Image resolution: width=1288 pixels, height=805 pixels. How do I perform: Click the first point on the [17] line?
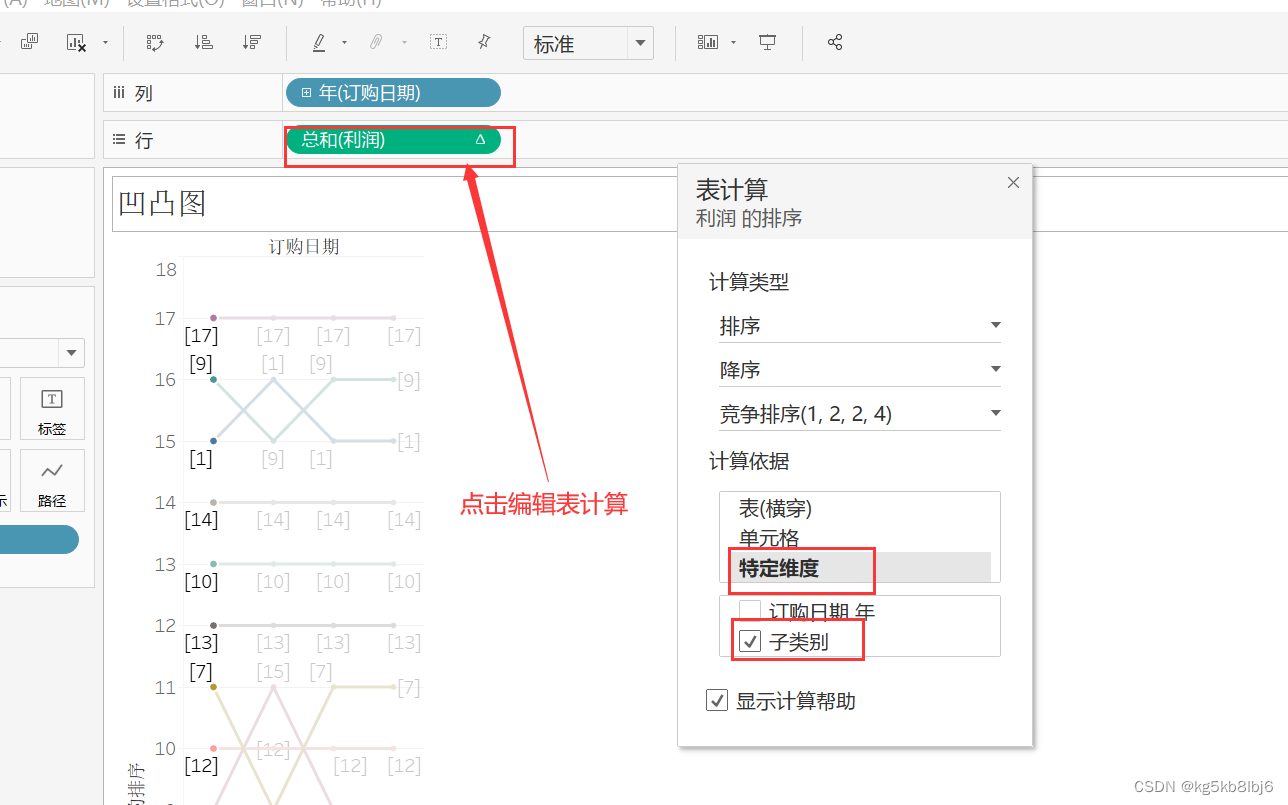pos(213,318)
